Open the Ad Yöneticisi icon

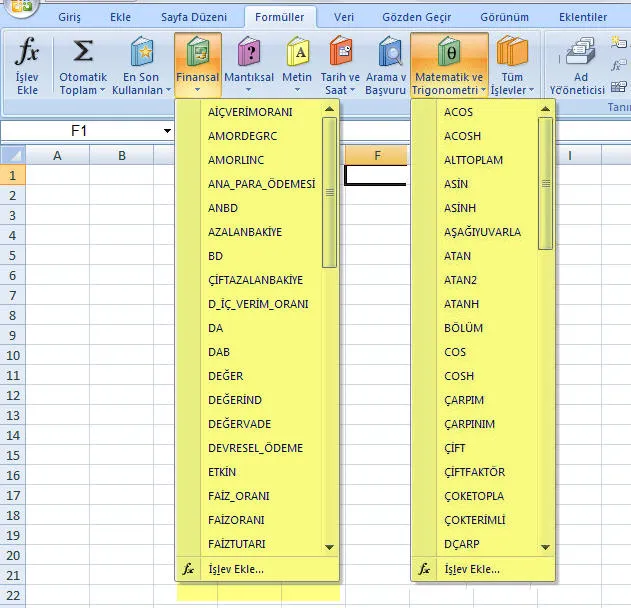[x=581, y=52]
